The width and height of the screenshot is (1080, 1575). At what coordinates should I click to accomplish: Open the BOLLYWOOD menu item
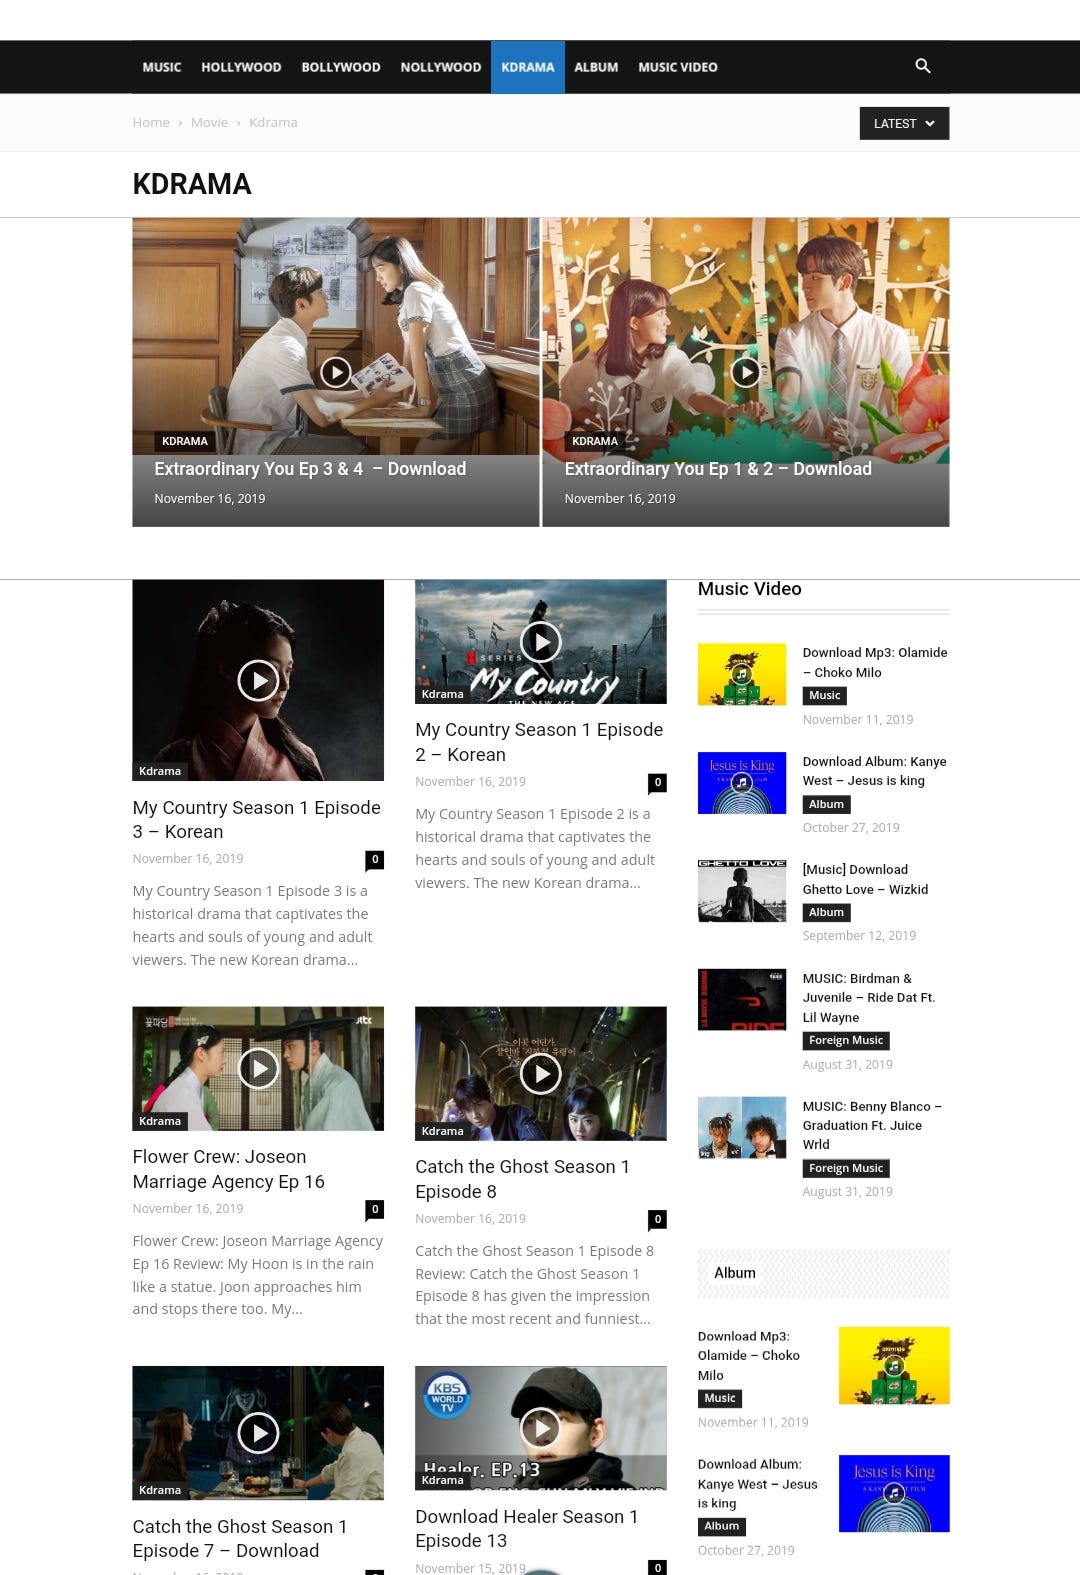pos(341,67)
